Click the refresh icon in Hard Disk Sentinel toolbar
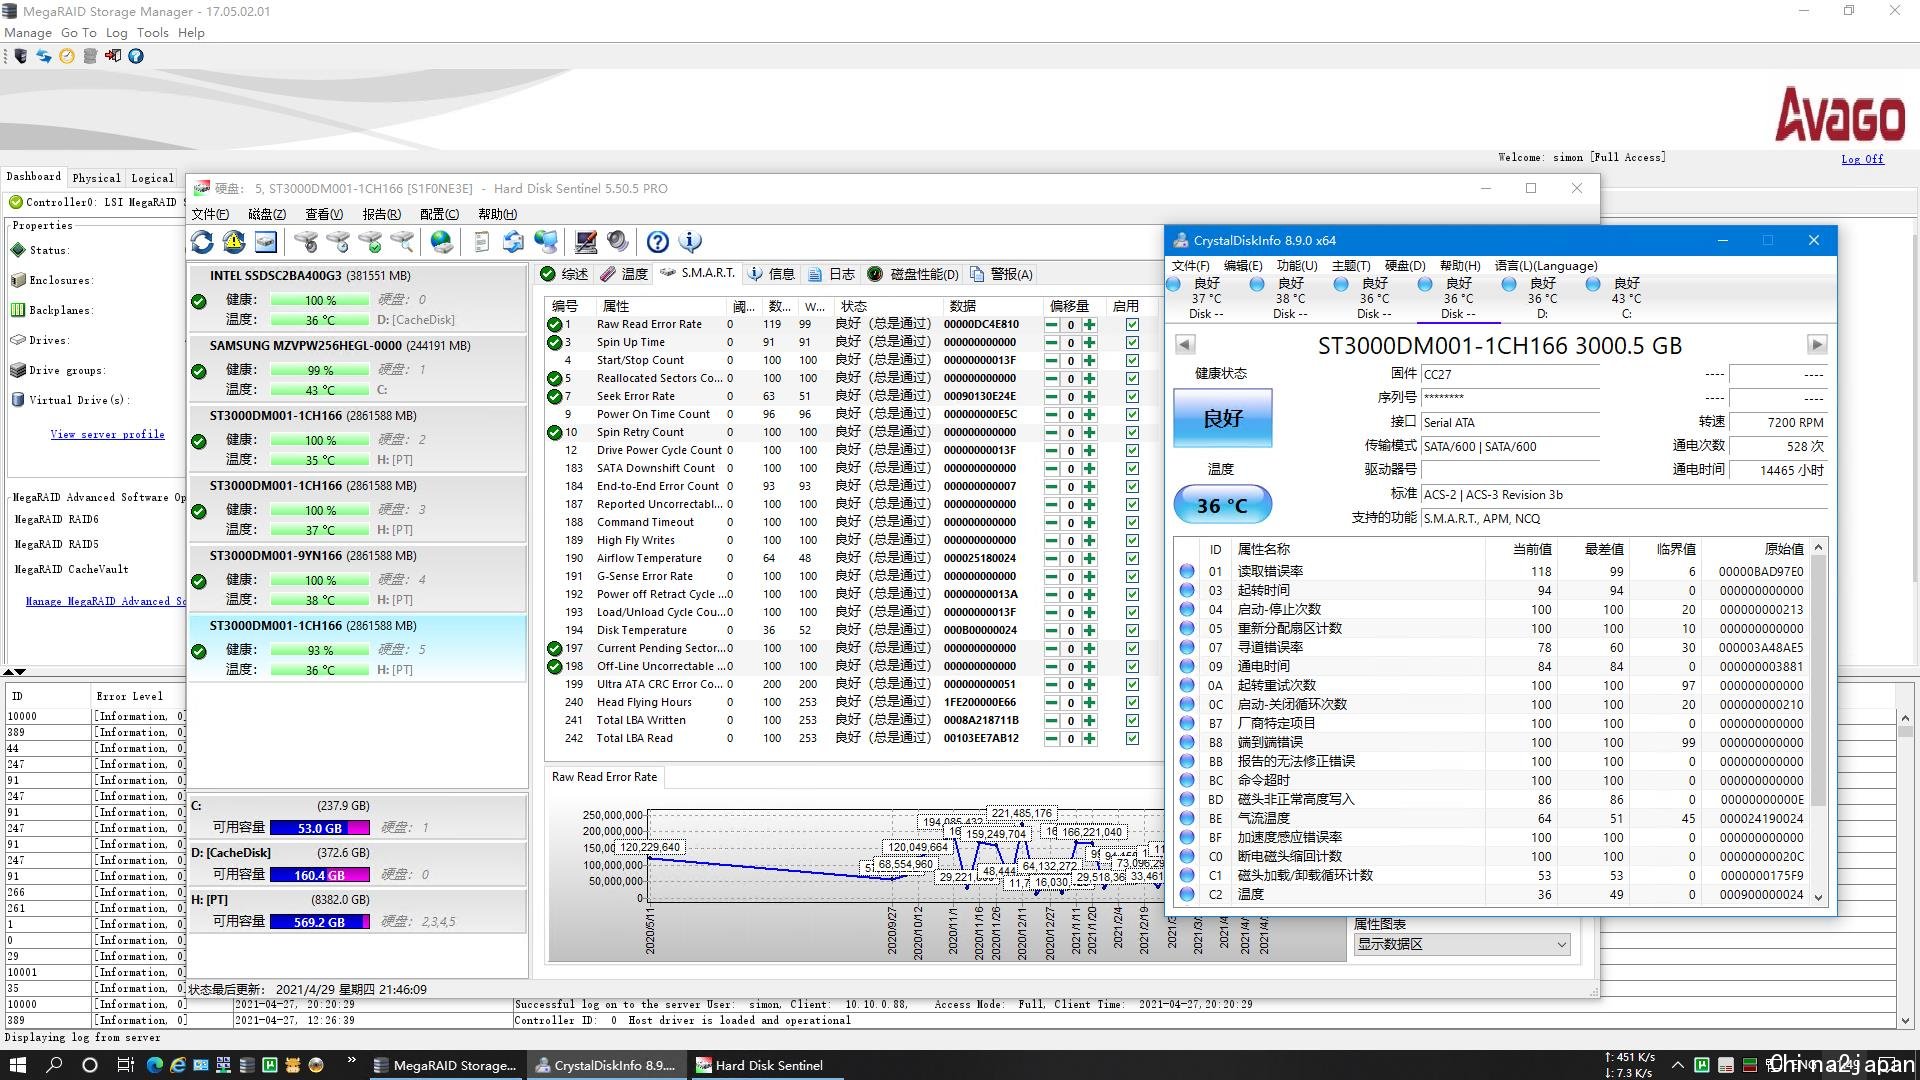The height and width of the screenshot is (1080, 1920). (x=202, y=242)
